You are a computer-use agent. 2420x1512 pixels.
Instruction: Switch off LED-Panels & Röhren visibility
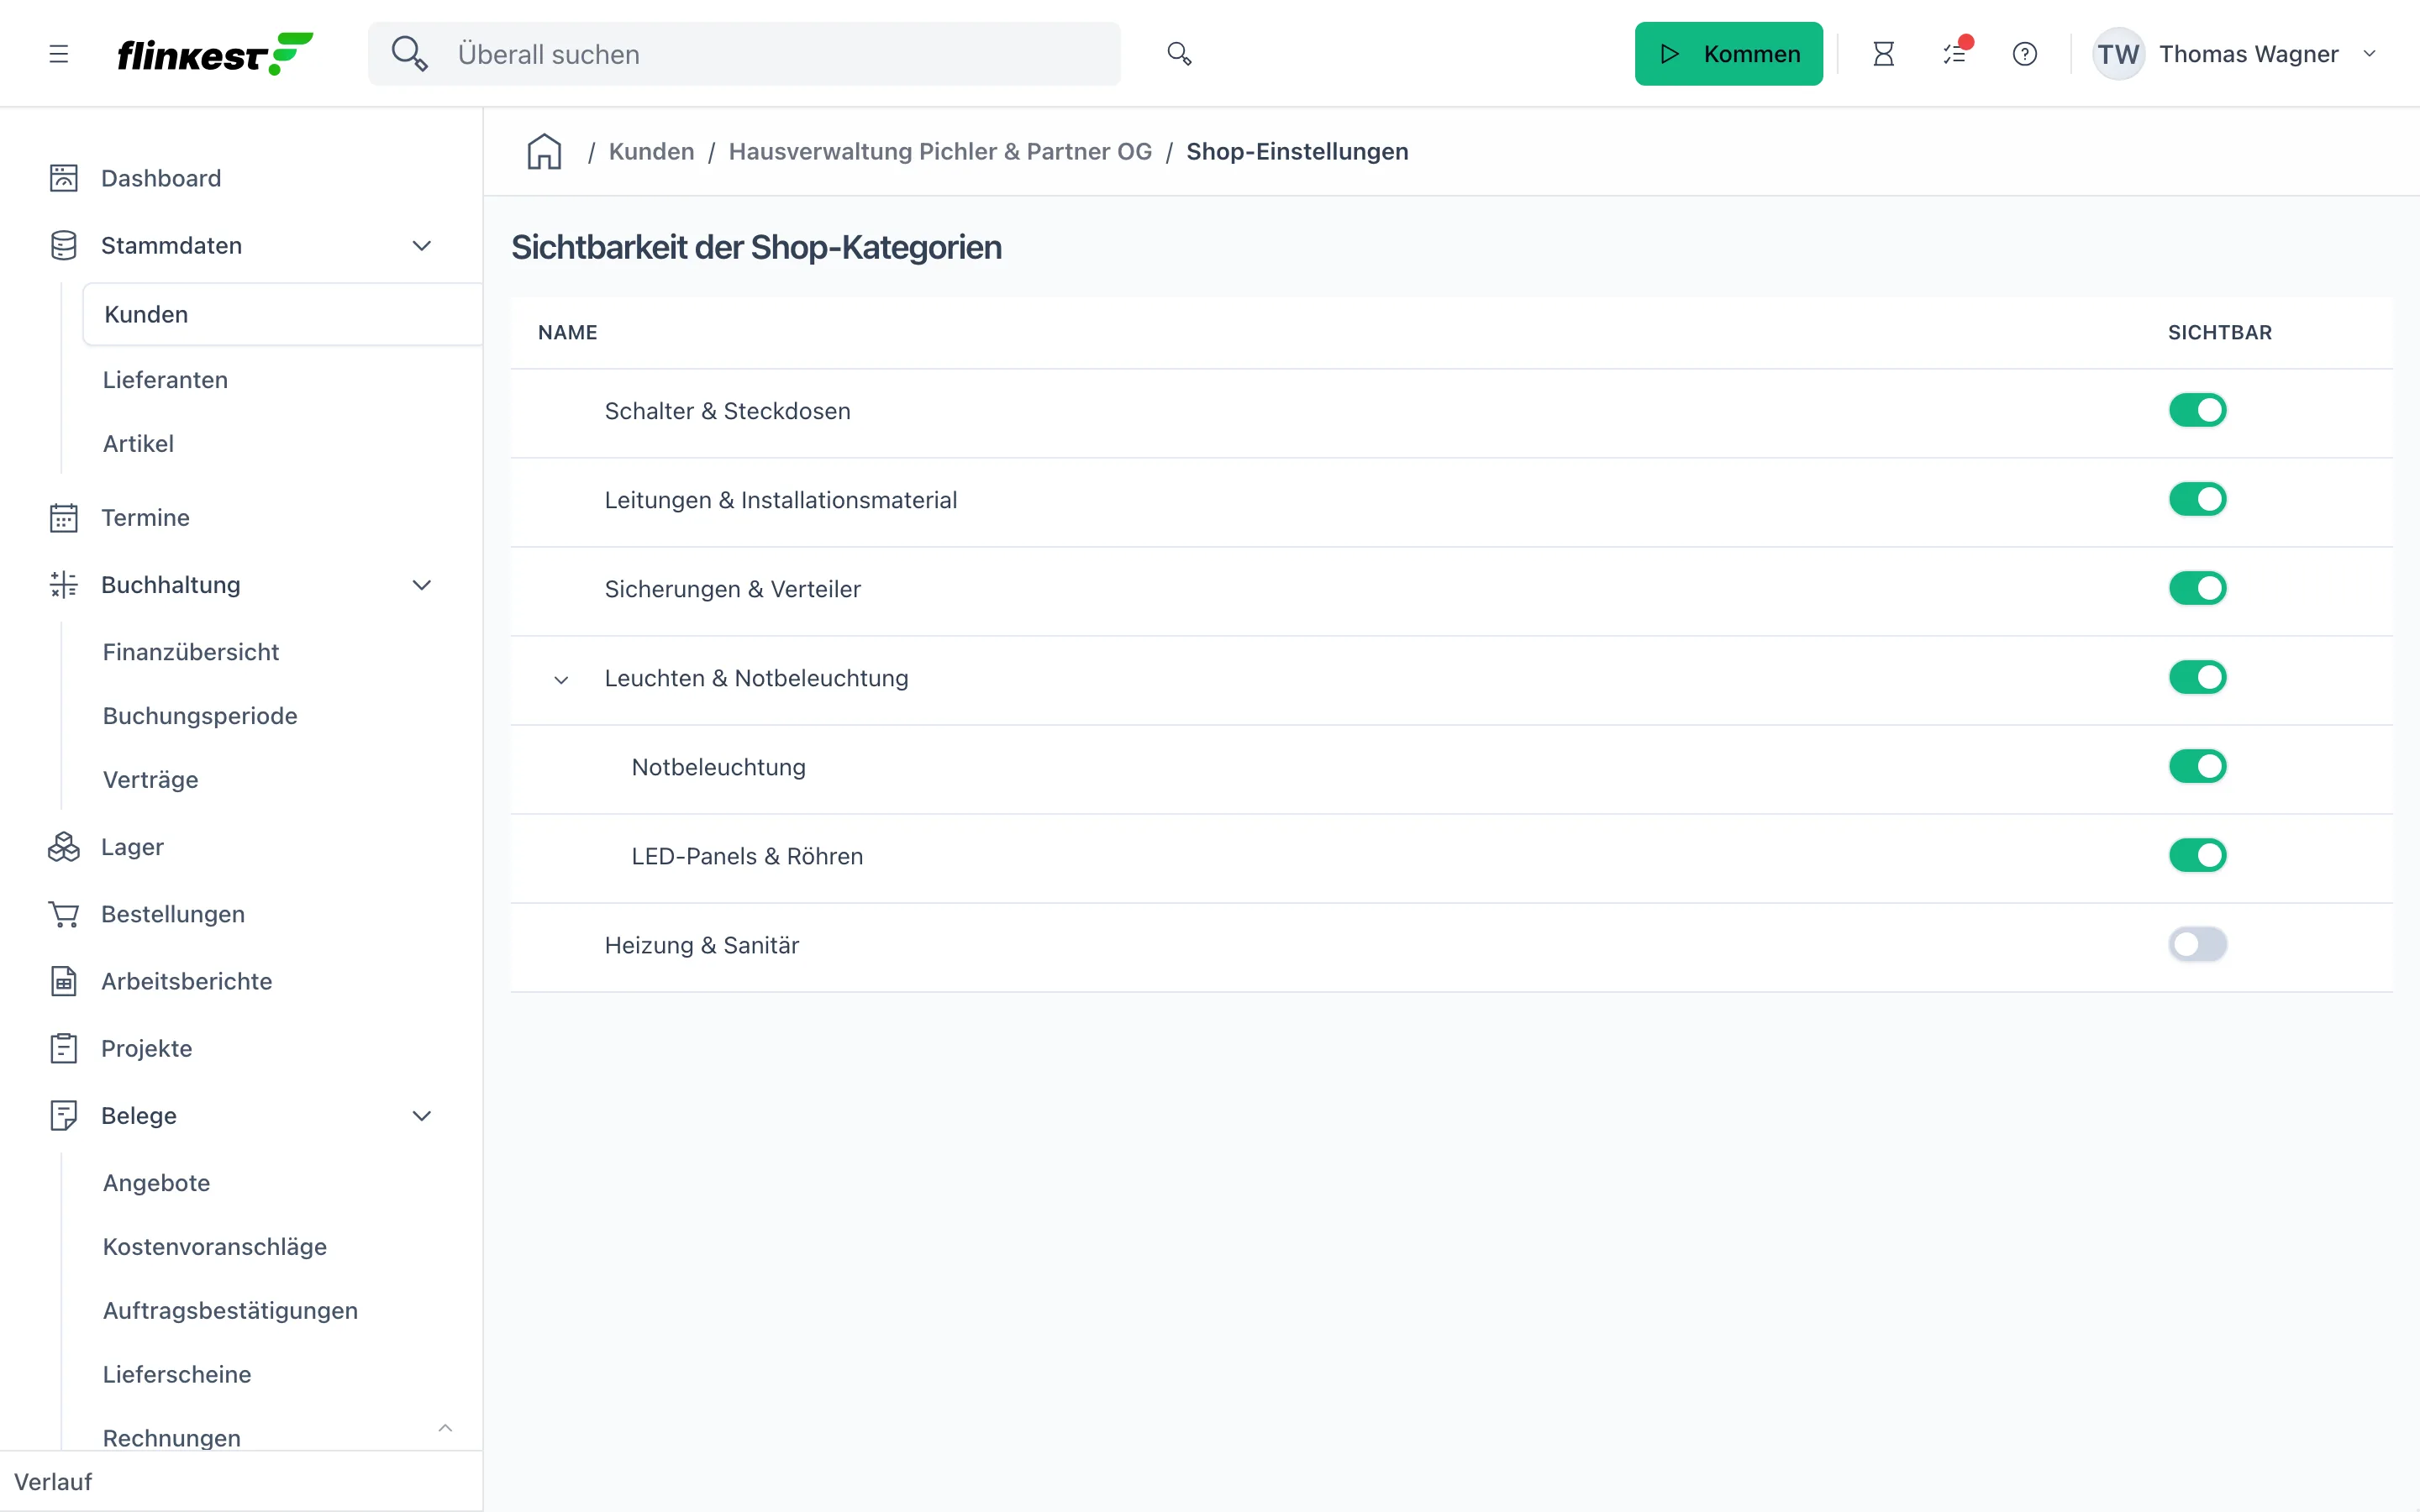pyautogui.click(x=2197, y=855)
